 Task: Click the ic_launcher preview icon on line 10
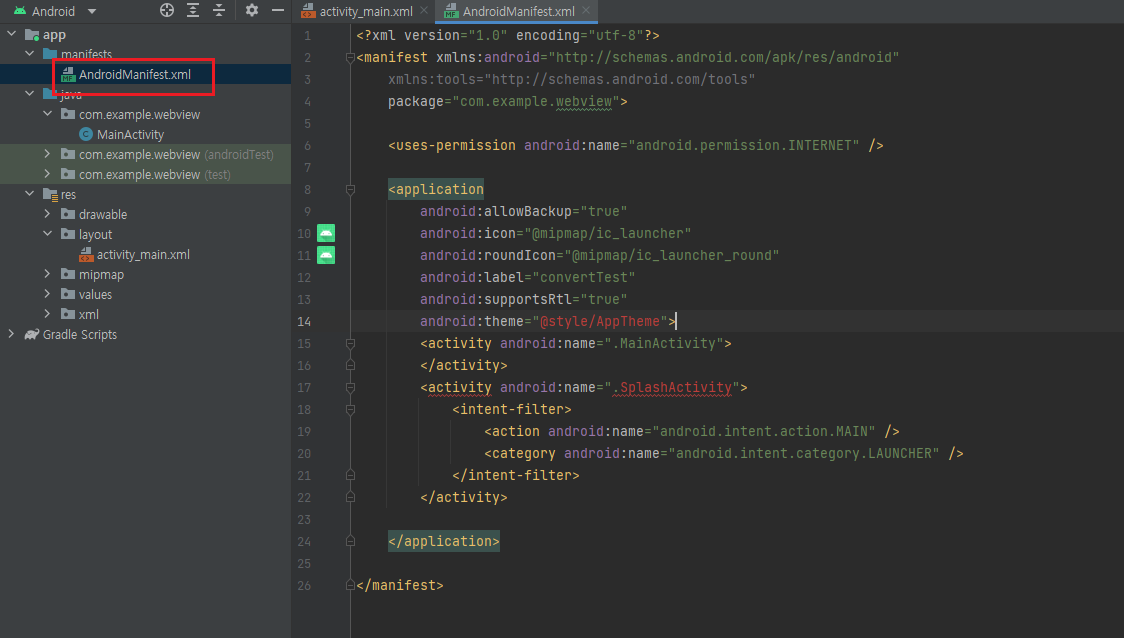325,232
